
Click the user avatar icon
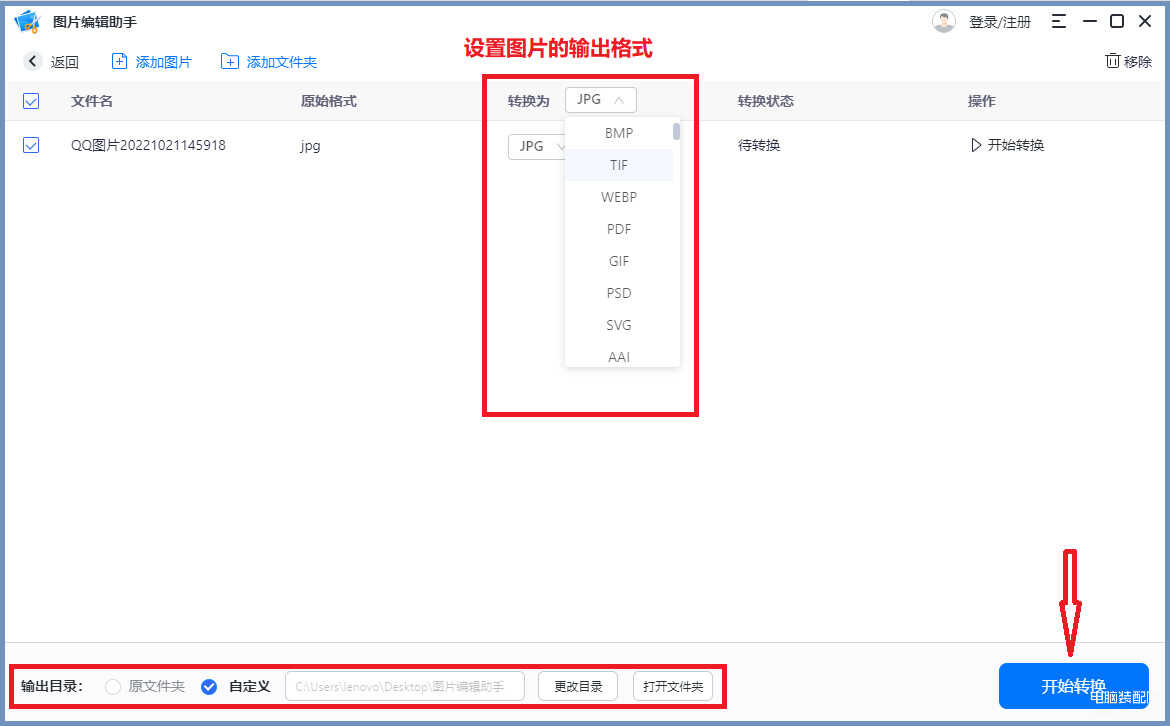(x=943, y=21)
